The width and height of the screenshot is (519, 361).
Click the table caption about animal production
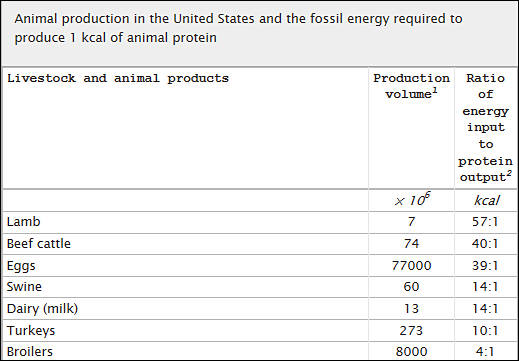[x=238, y=28]
